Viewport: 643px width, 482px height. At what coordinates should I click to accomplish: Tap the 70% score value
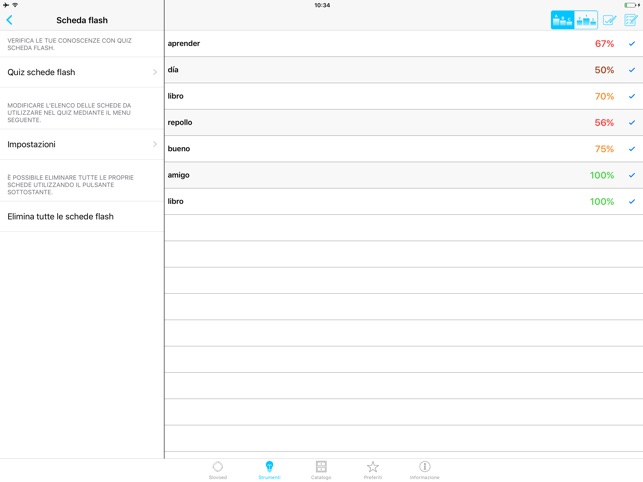click(x=604, y=96)
